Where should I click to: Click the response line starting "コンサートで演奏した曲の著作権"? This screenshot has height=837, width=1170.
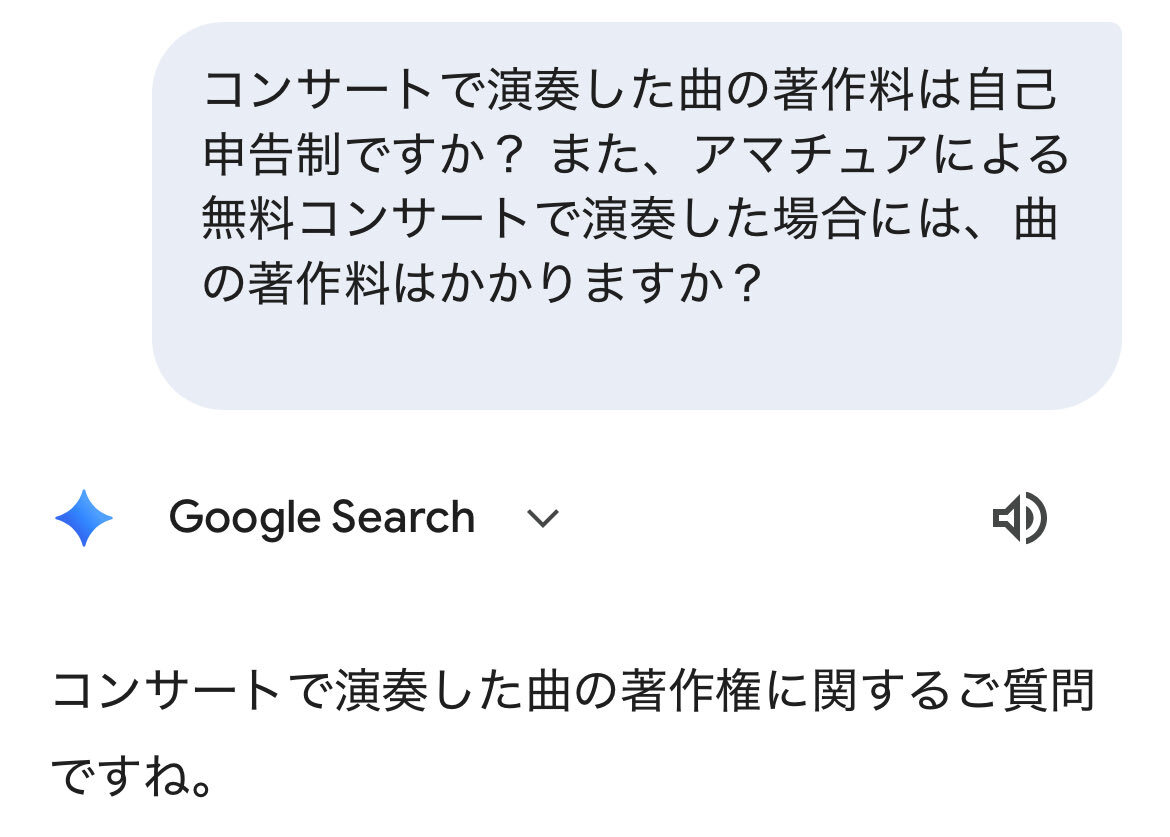(x=573, y=692)
